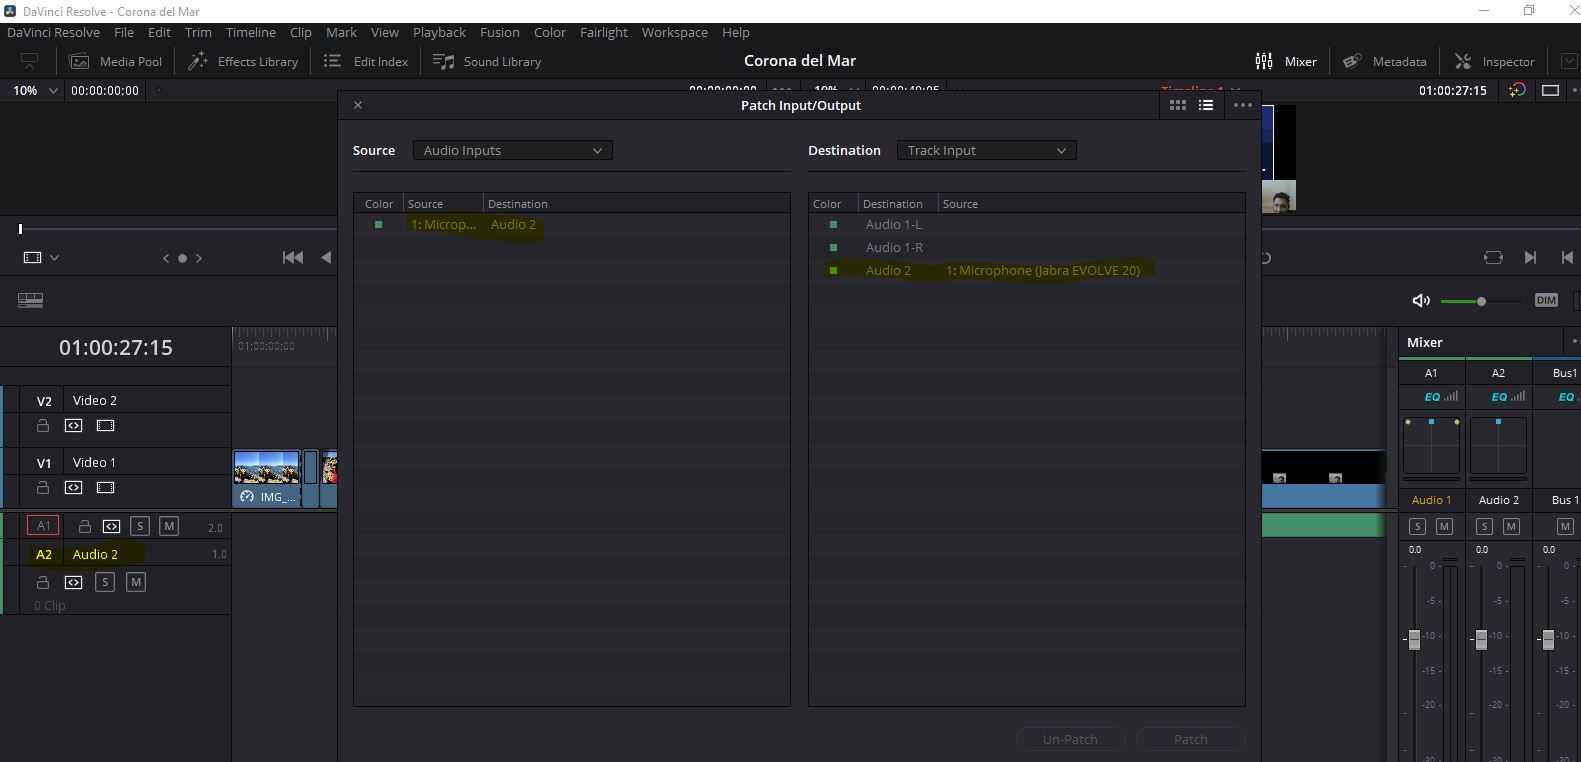Mute the Audio 2 track
This screenshot has height=762, width=1581.
tap(136, 582)
